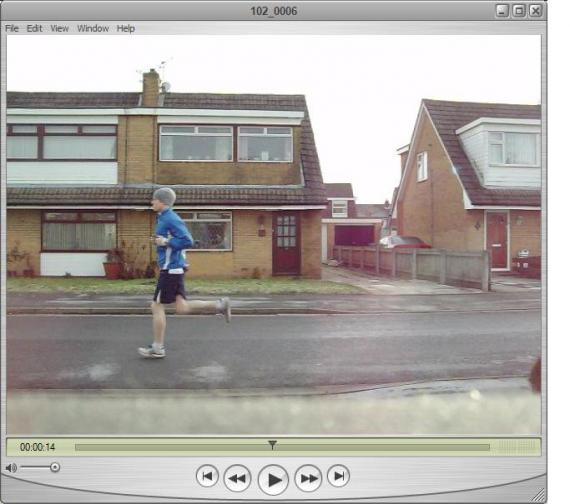Skip to the end of the movie
570x504 pixels.
pyautogui.click(x=338, y=476)
